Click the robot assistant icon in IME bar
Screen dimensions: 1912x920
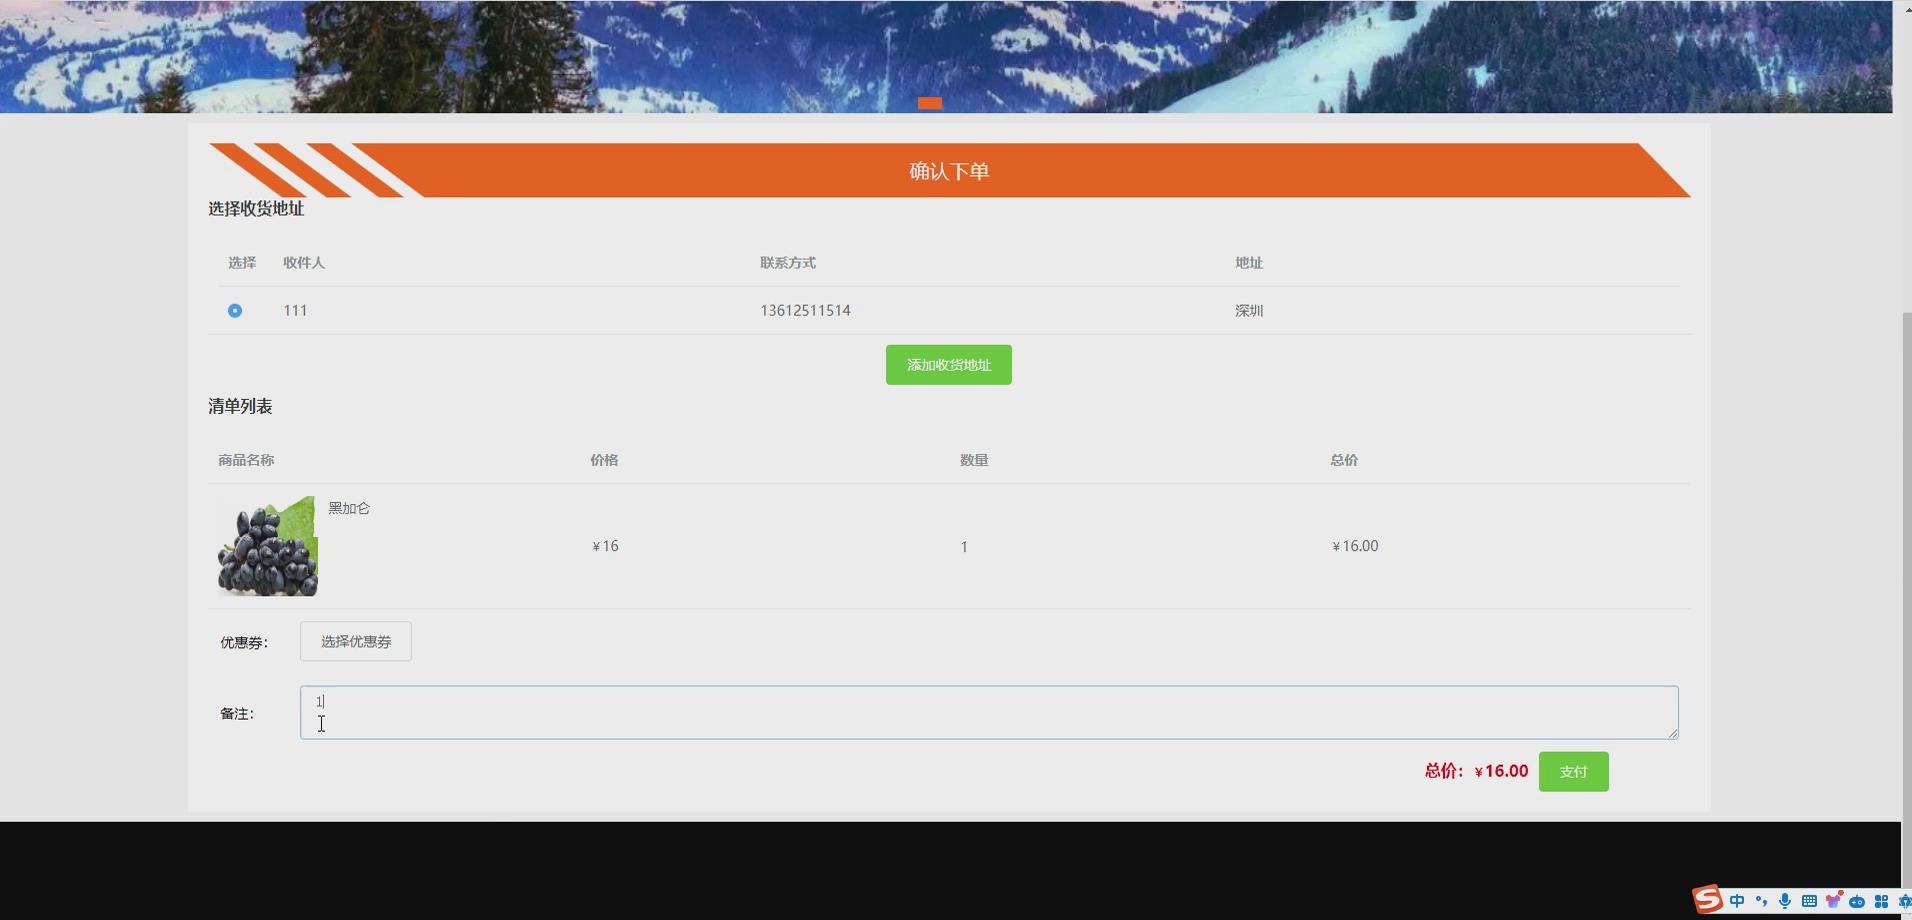click(1857, 901)
